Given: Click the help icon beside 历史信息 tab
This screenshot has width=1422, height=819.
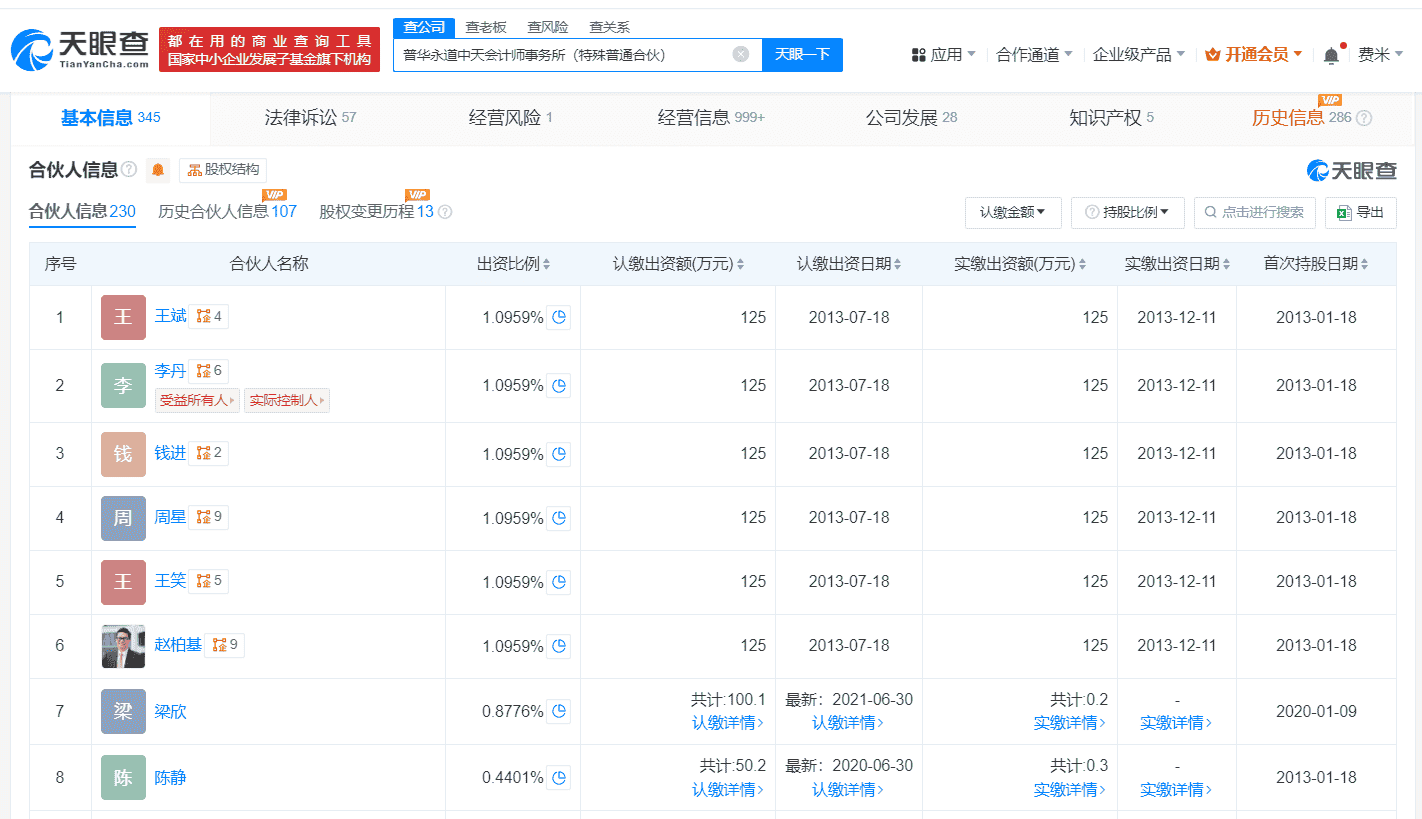Looking at the screenshot, I should [x=1364, y=118].
